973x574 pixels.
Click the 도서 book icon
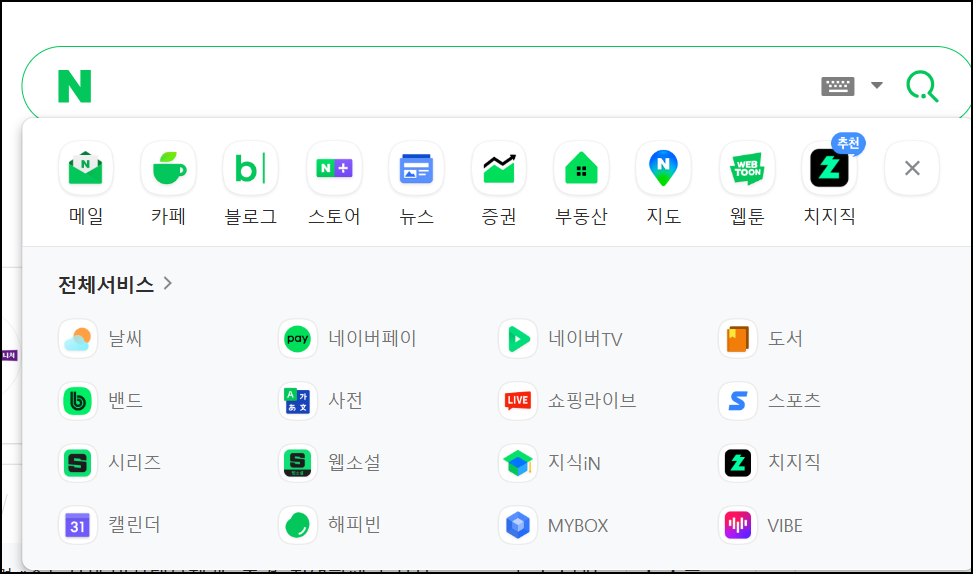738,338
